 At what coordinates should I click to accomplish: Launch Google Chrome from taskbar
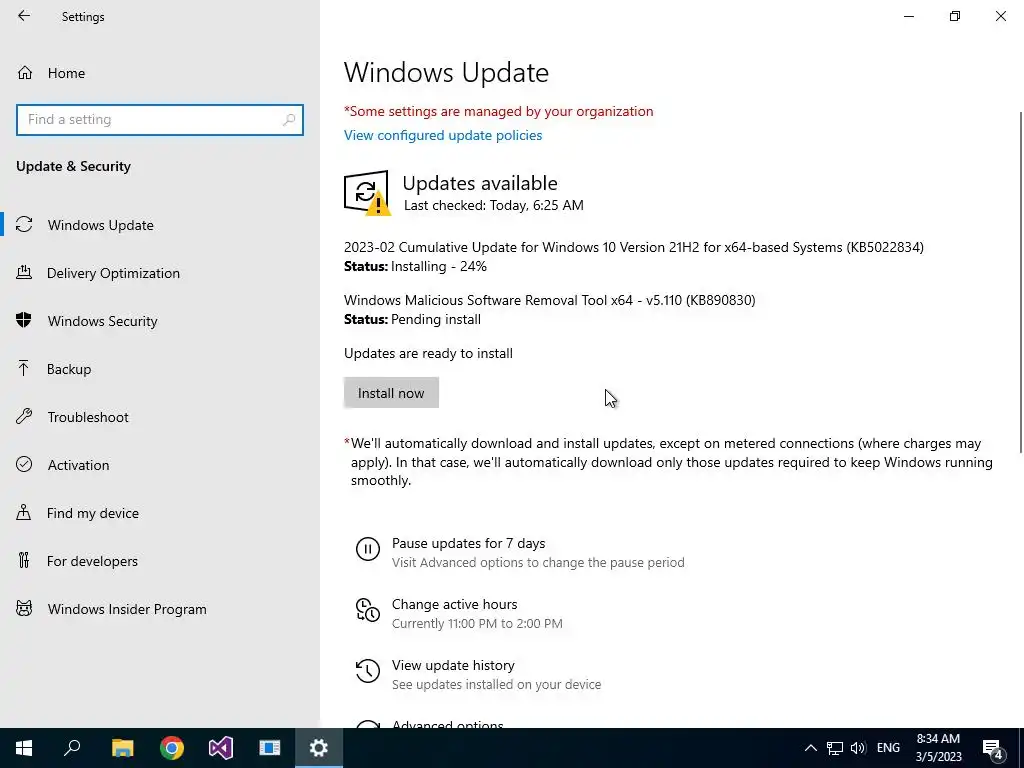172,748
